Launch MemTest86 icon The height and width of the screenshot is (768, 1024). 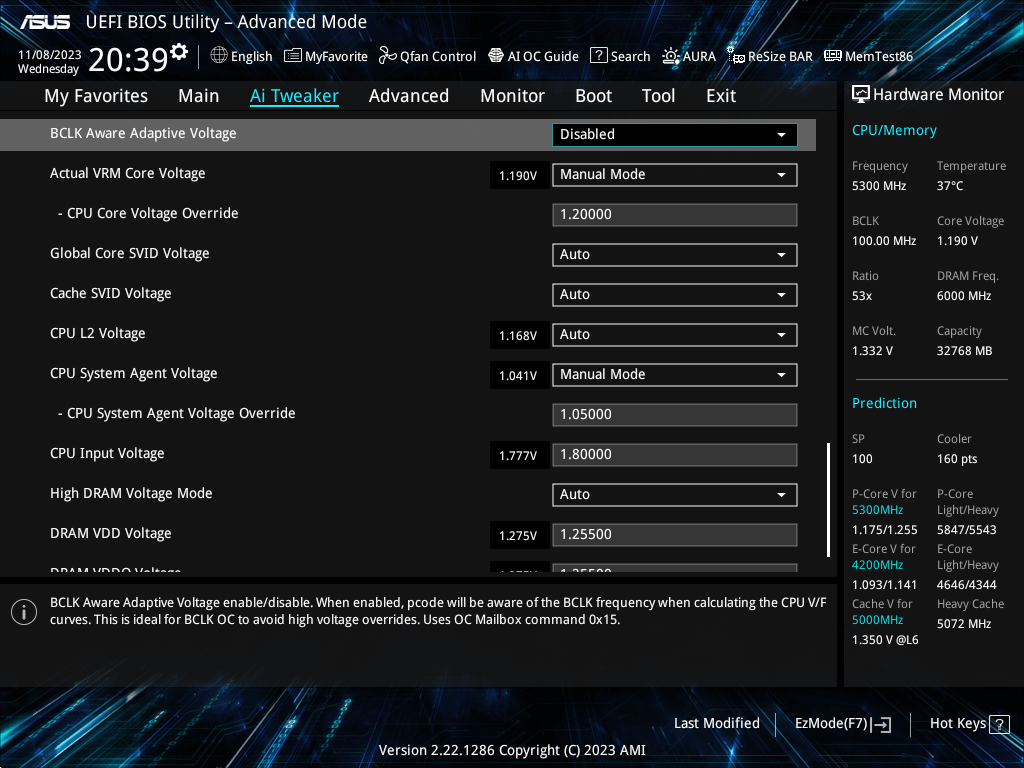833,56
